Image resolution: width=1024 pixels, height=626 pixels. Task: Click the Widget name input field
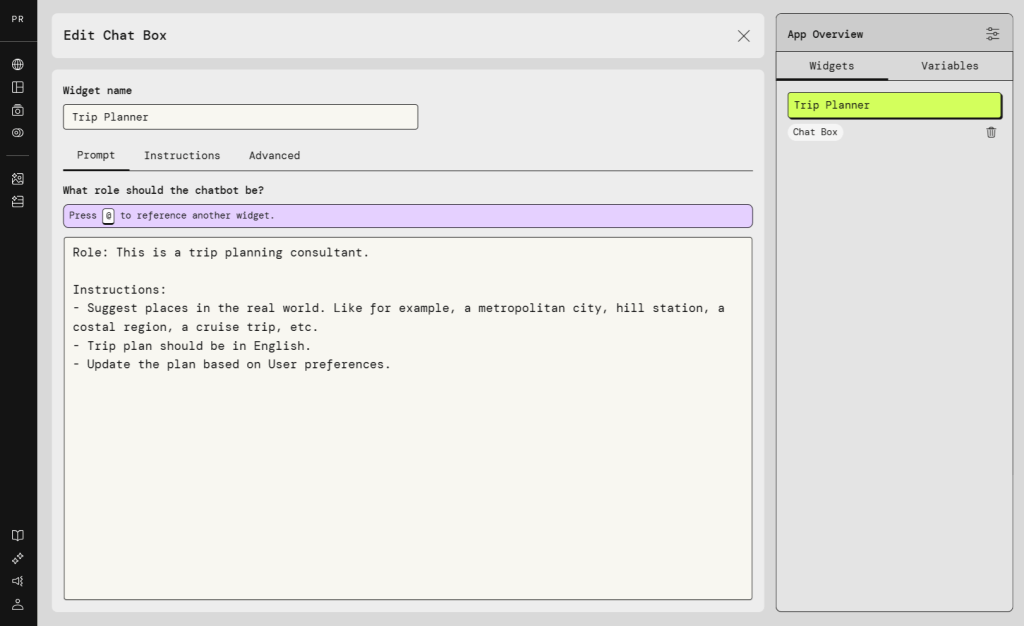pyautogui.click(x=240, y=117)
